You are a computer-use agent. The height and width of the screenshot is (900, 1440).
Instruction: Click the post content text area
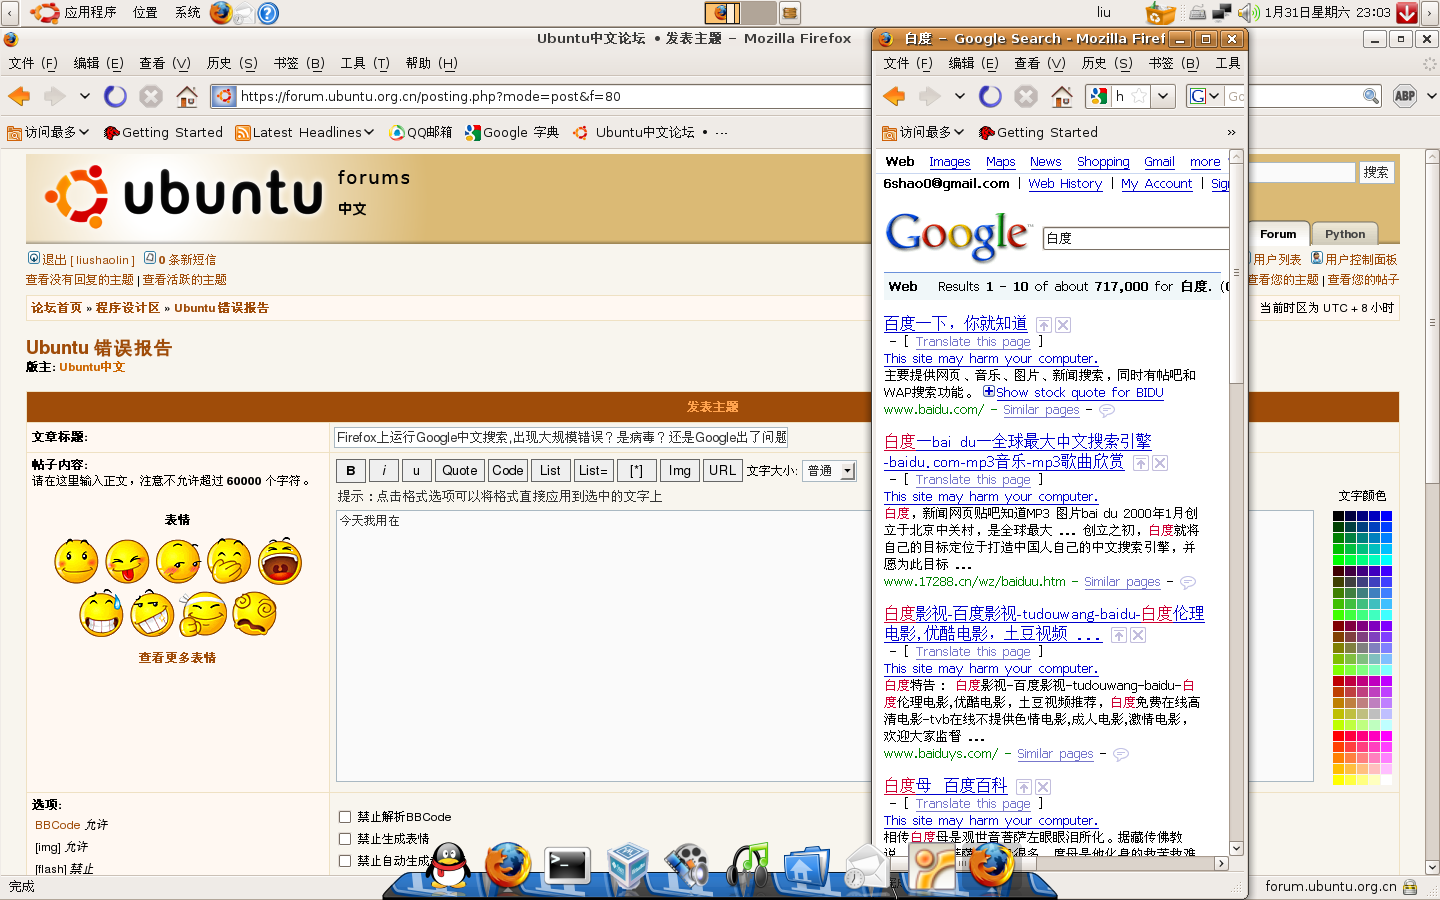(x=604, y=645)
